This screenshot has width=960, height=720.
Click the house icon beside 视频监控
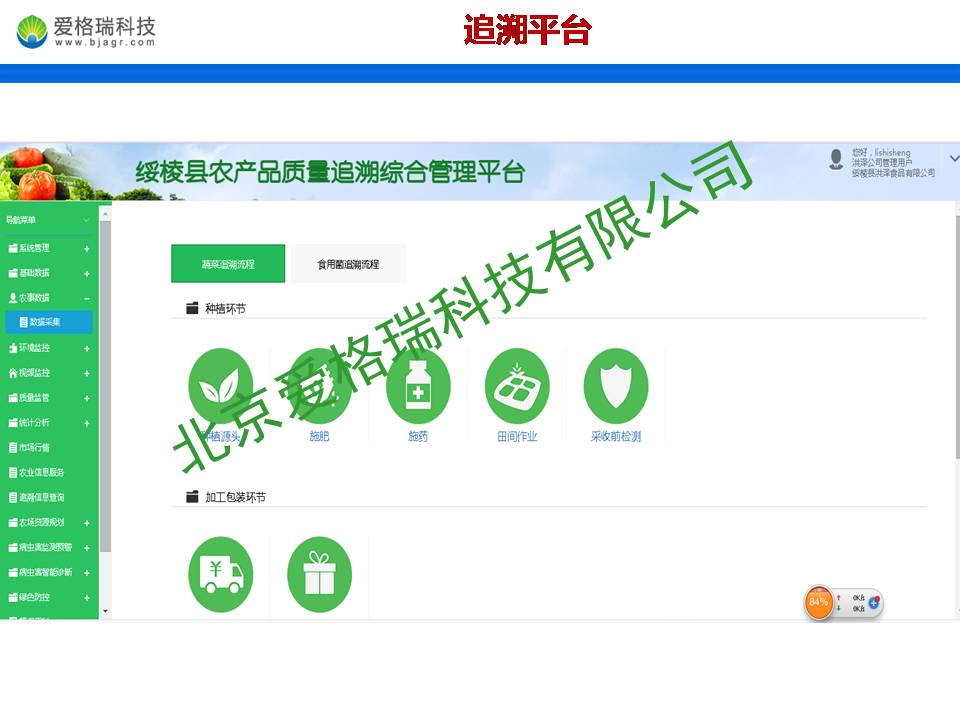coord(13,373)
